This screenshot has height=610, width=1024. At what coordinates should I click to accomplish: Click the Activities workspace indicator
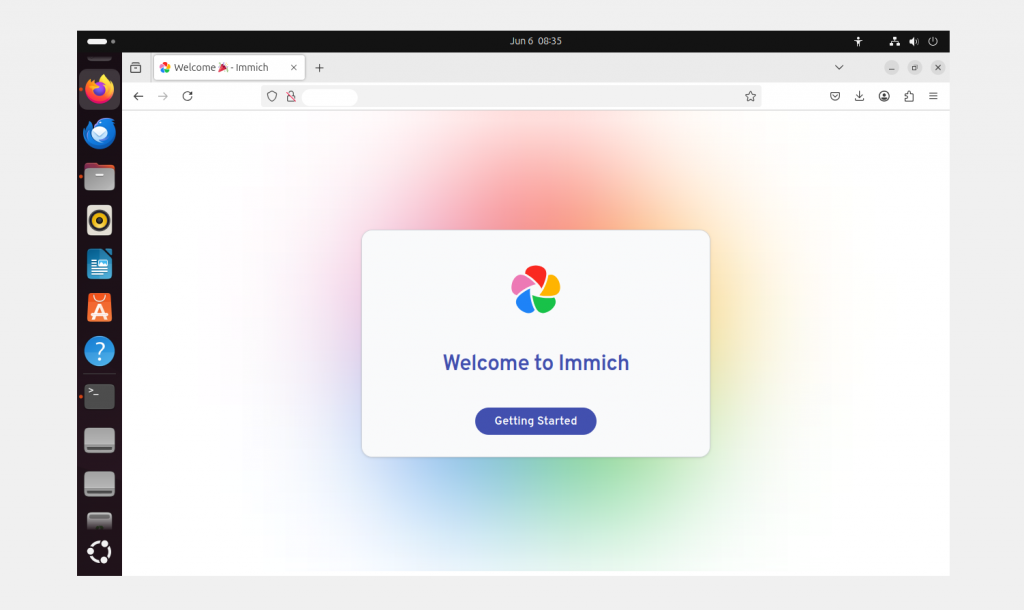pos(101,41)
